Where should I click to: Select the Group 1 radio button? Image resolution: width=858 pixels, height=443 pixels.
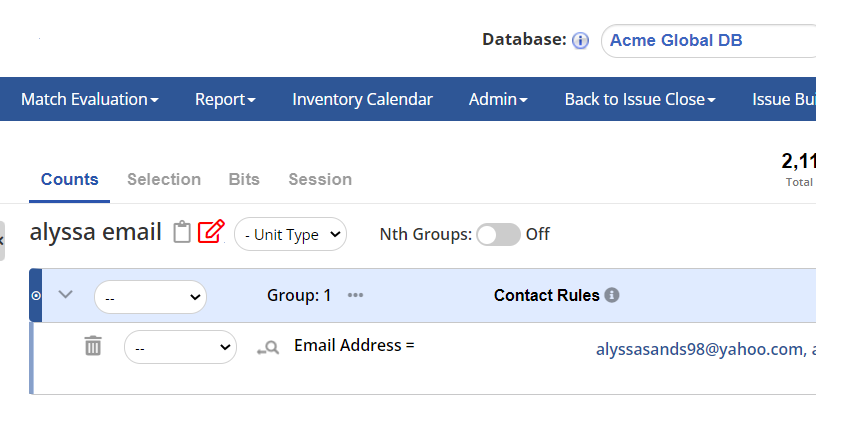[x=37, y=296]
